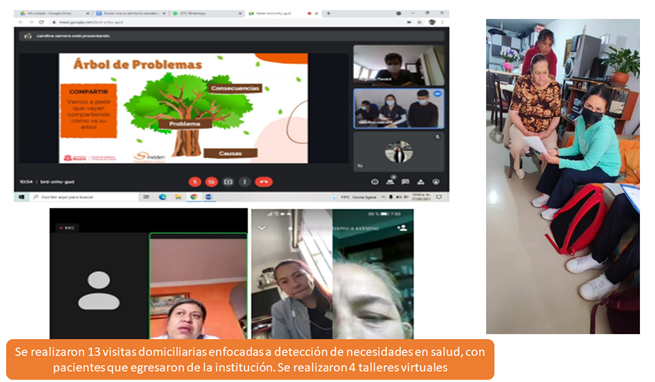Open the Activities panel icon
The width and height of the screenshot is (655, 382).
click(421, 182)
